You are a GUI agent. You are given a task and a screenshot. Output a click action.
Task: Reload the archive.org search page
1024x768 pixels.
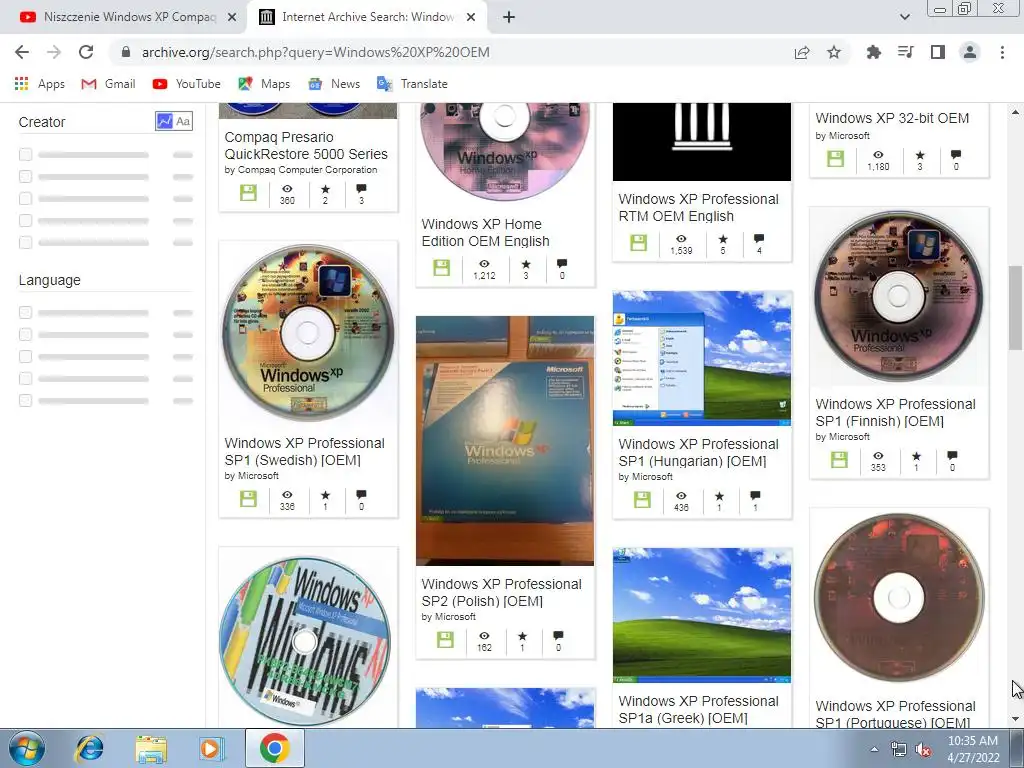click(86, 52)
